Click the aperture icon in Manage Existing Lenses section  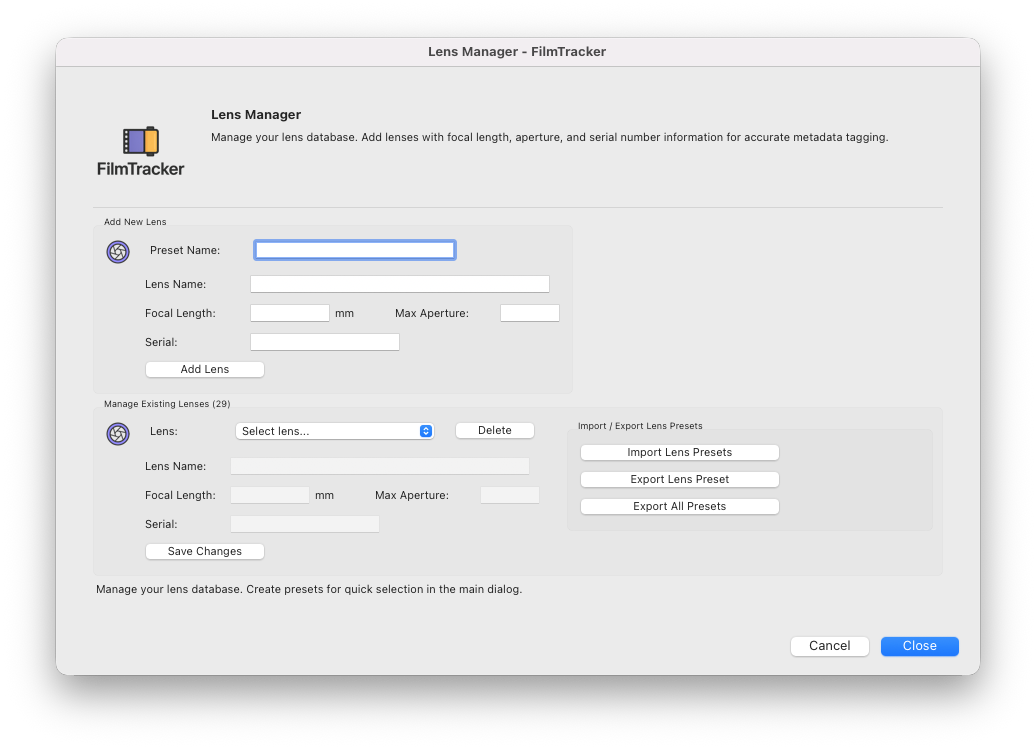click(x=118, y=434)
